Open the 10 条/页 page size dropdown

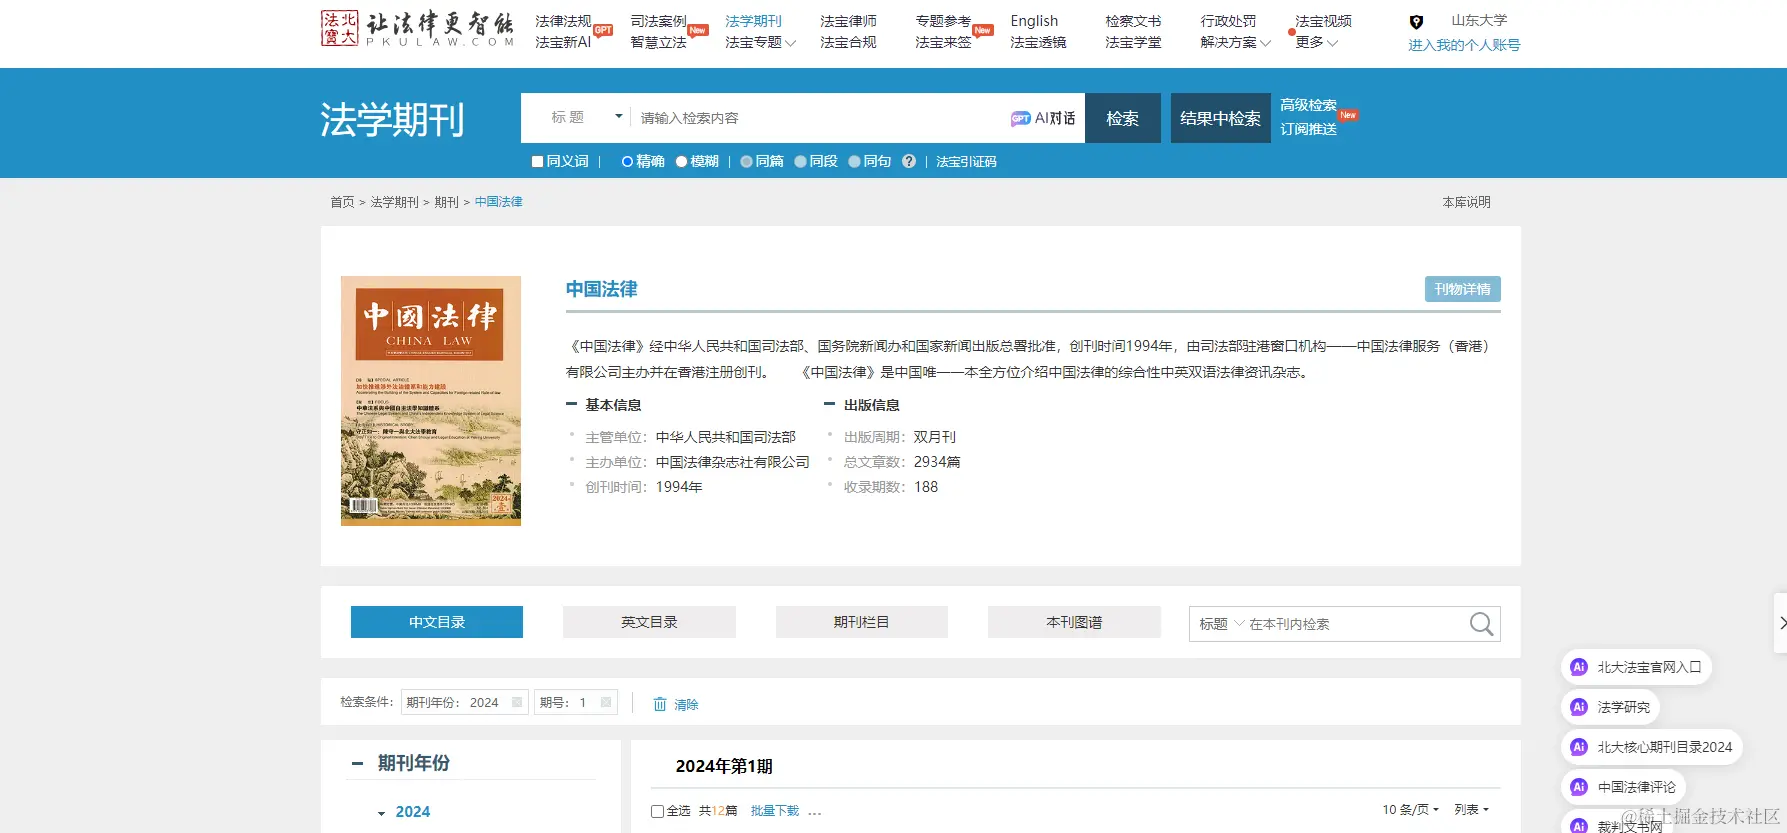pos(1410,810)
